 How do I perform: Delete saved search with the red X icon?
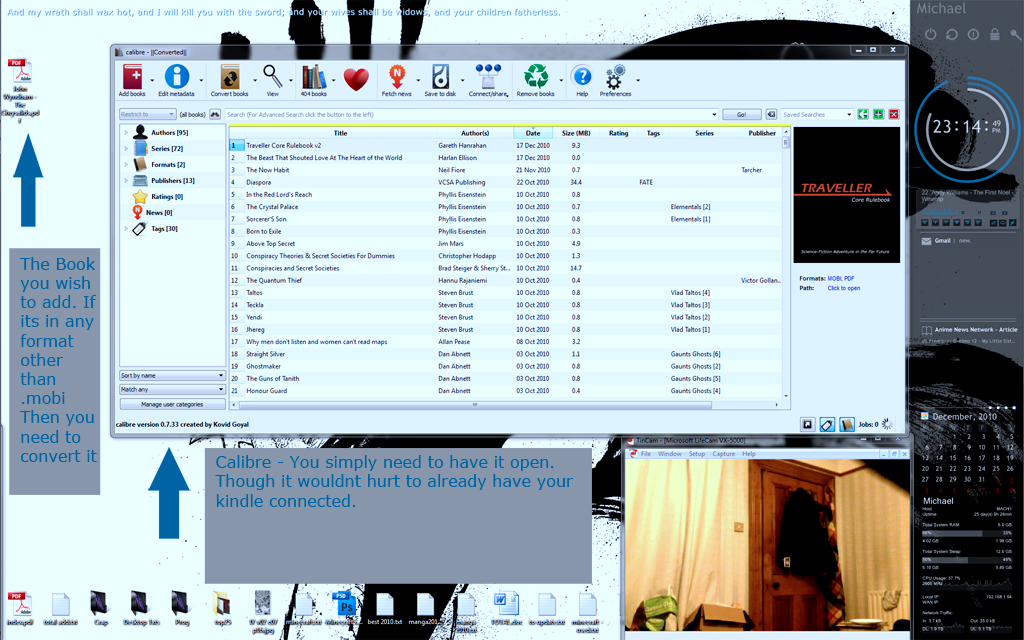point(894,114)
